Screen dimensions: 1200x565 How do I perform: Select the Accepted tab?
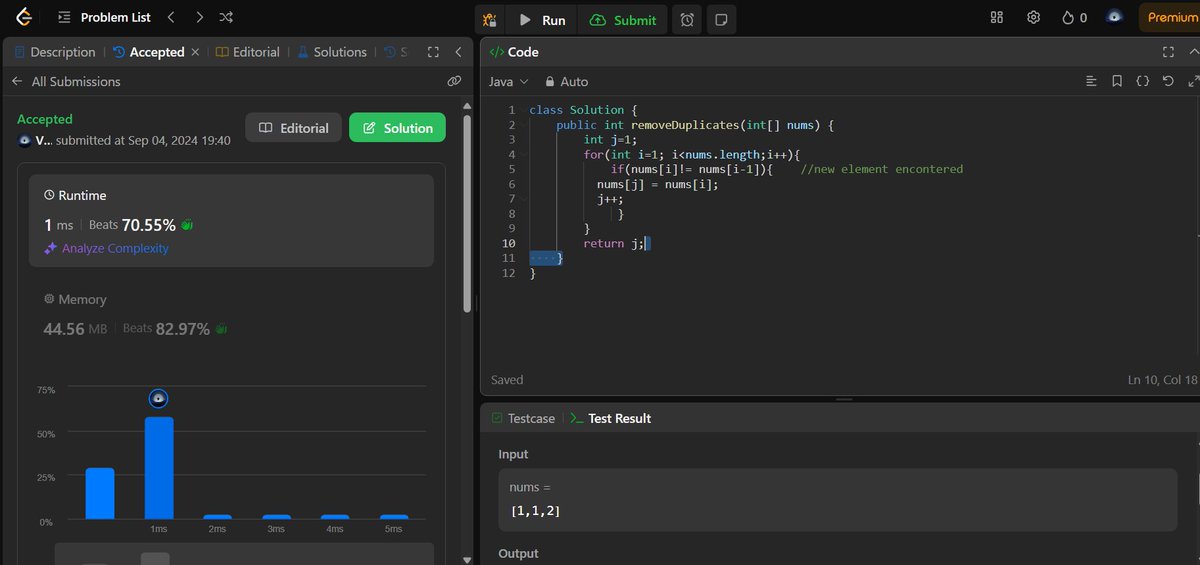[149, 52]
